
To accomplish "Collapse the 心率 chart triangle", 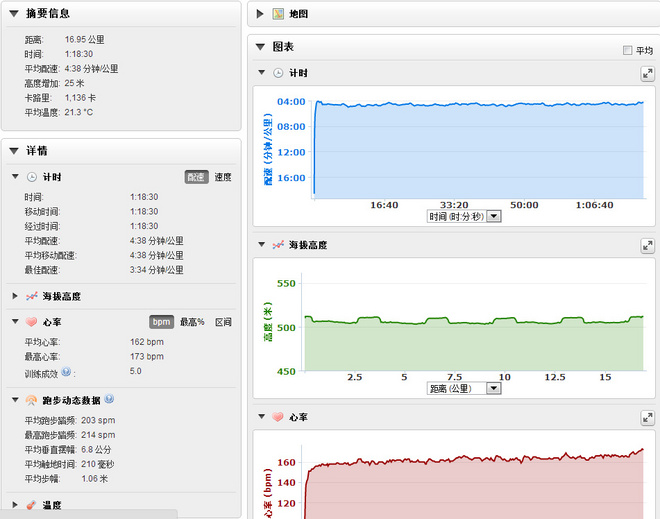I will [x=262, y=416].
